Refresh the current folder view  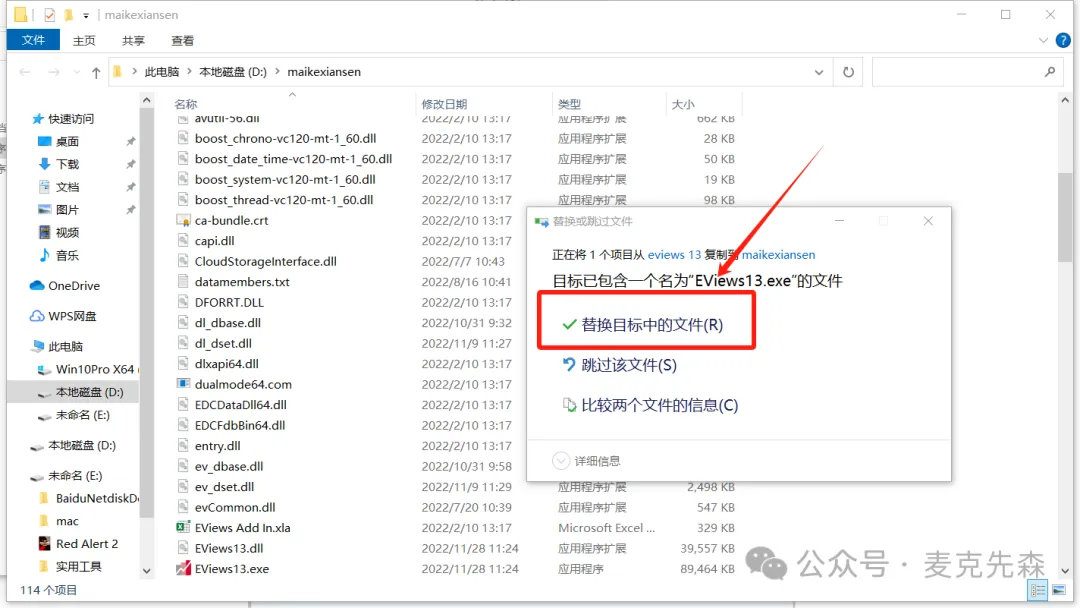click(x=848, y=72)
